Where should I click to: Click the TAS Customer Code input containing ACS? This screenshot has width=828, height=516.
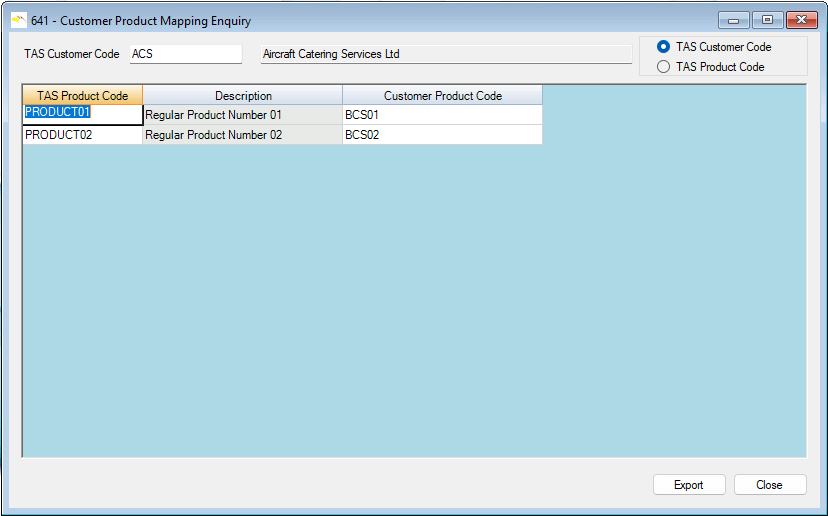point(185,54)
